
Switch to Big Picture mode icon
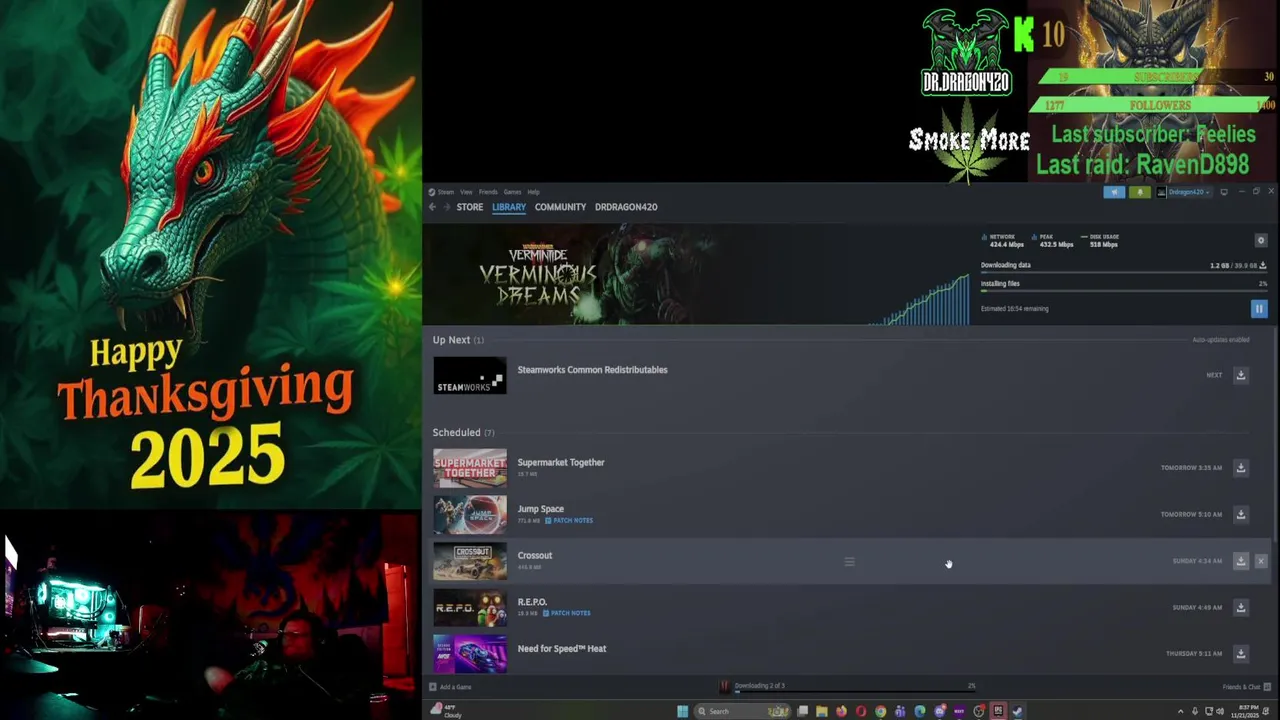pos(1224,192)
